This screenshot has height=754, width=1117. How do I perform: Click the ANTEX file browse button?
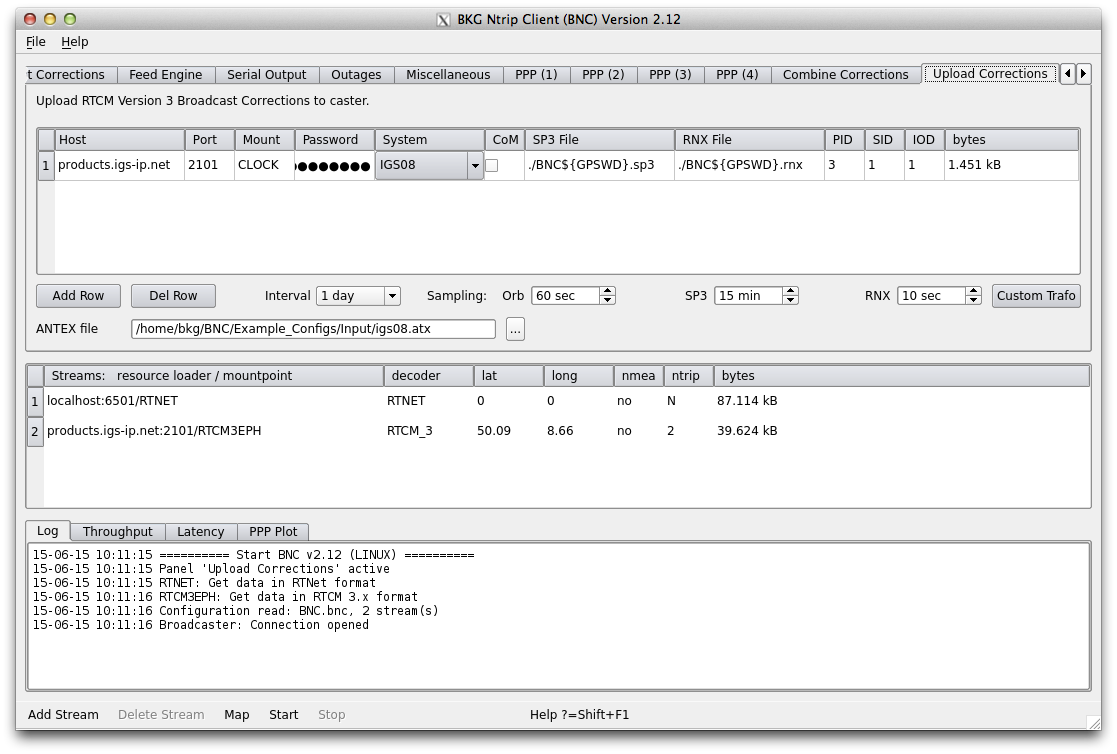click(x=515, y=329)
